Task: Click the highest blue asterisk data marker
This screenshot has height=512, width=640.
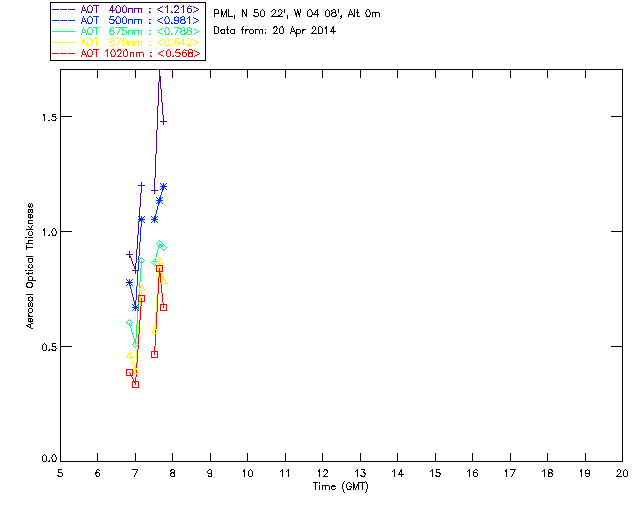Action: pyautogui.click(x=163, y=187)
